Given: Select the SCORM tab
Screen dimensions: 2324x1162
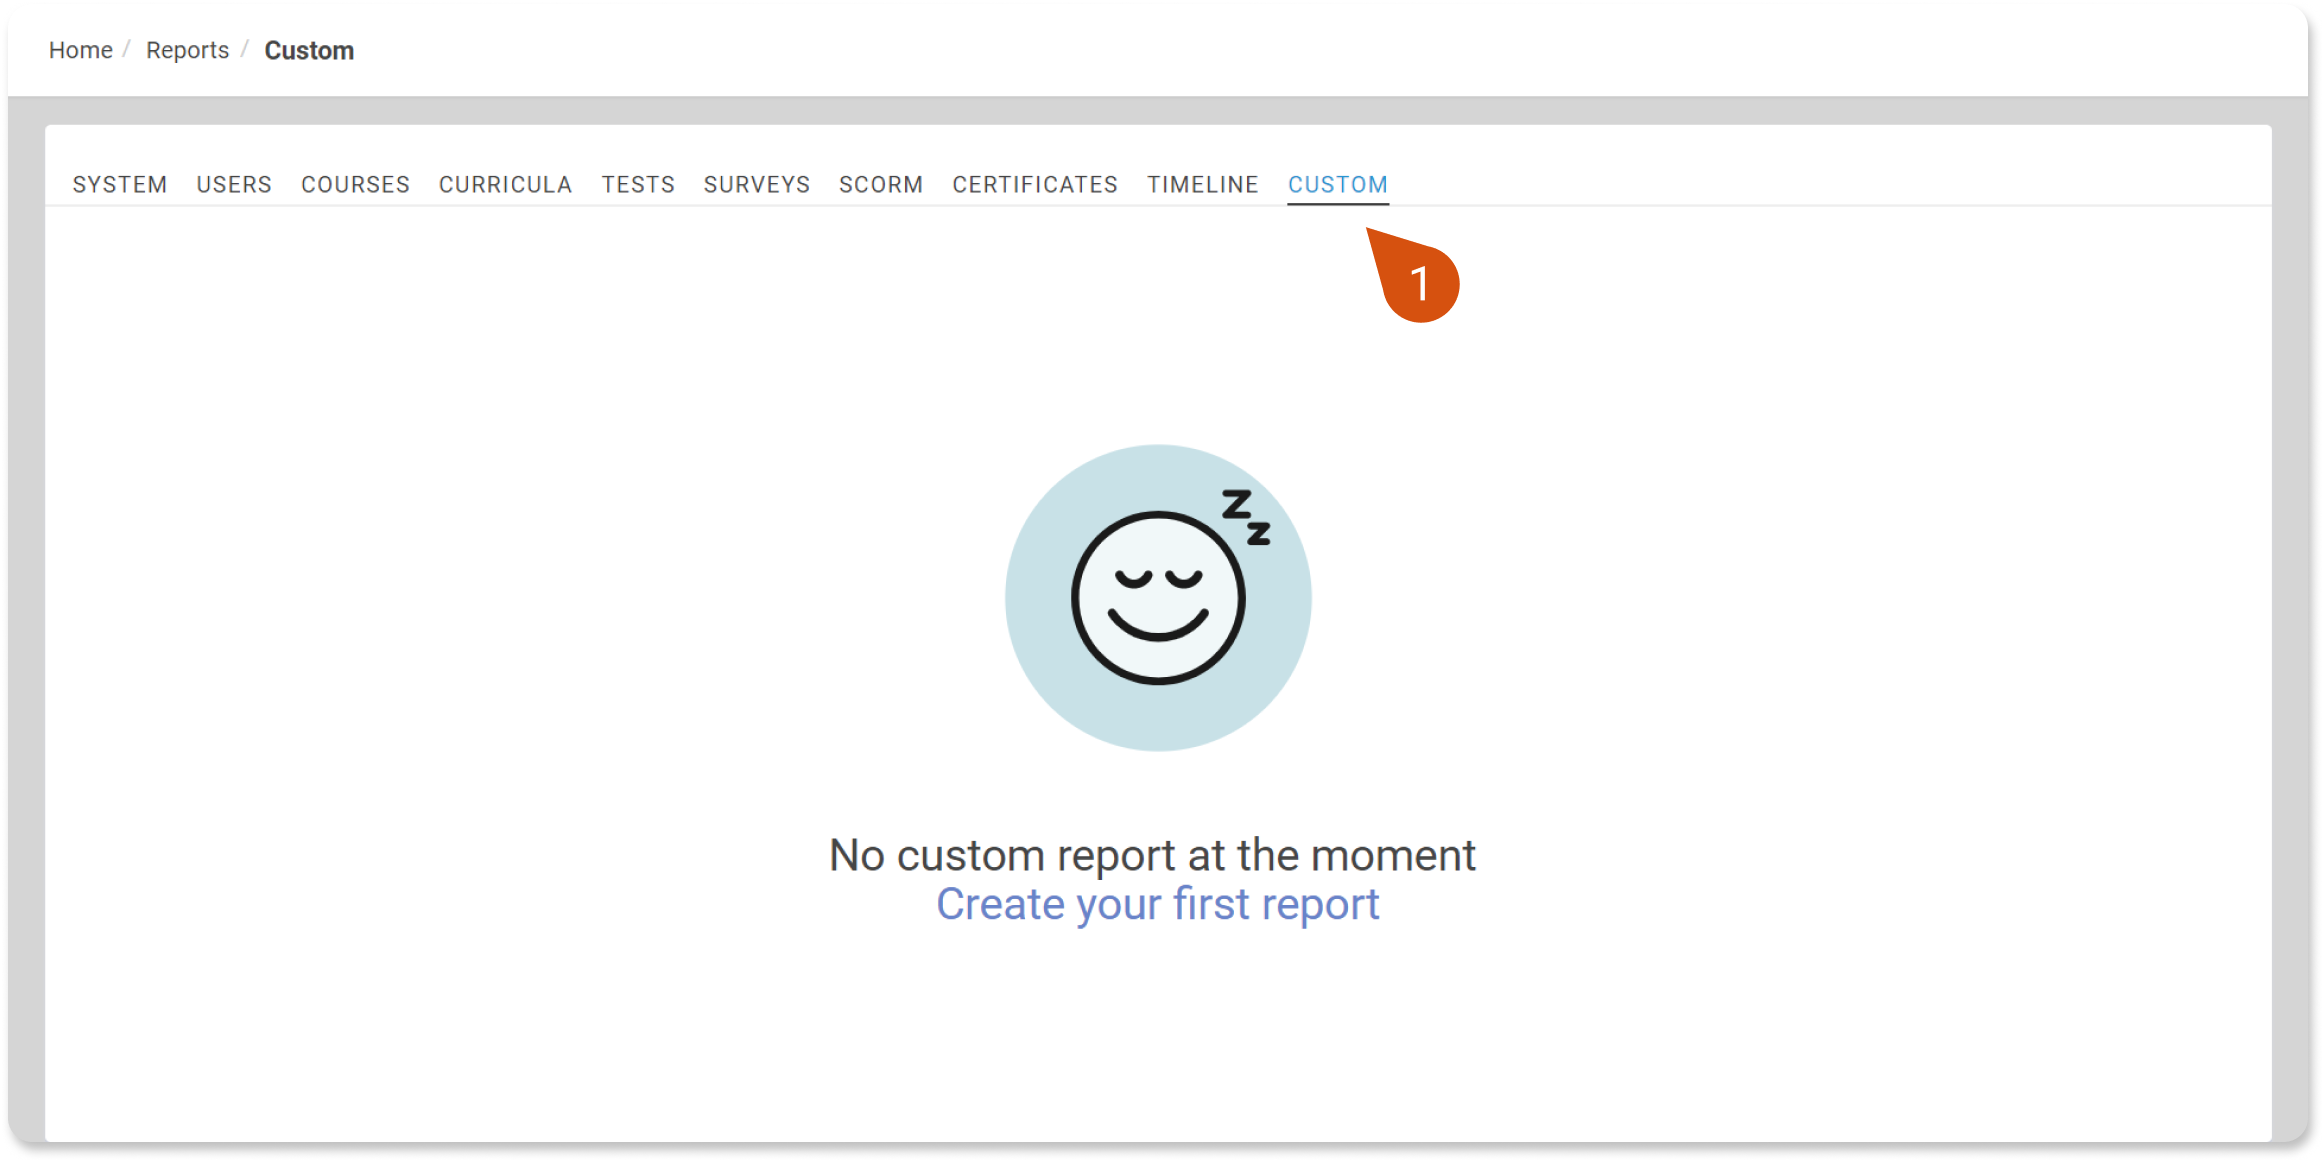Looking at the screenshot, I should tap(880, 185).
